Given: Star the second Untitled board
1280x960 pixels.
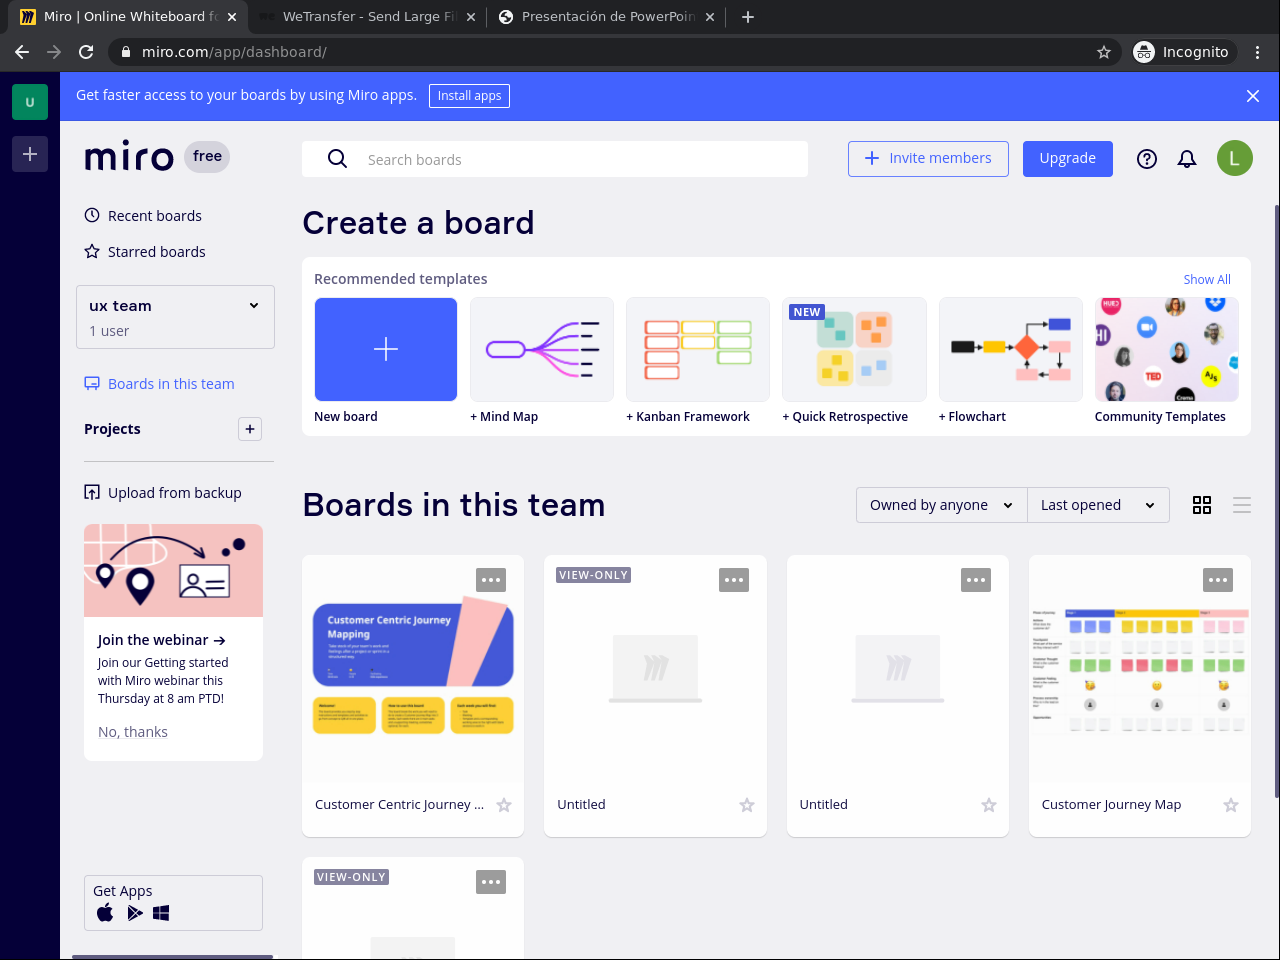Looking at the screenshot, I should [x=989, y=805].
